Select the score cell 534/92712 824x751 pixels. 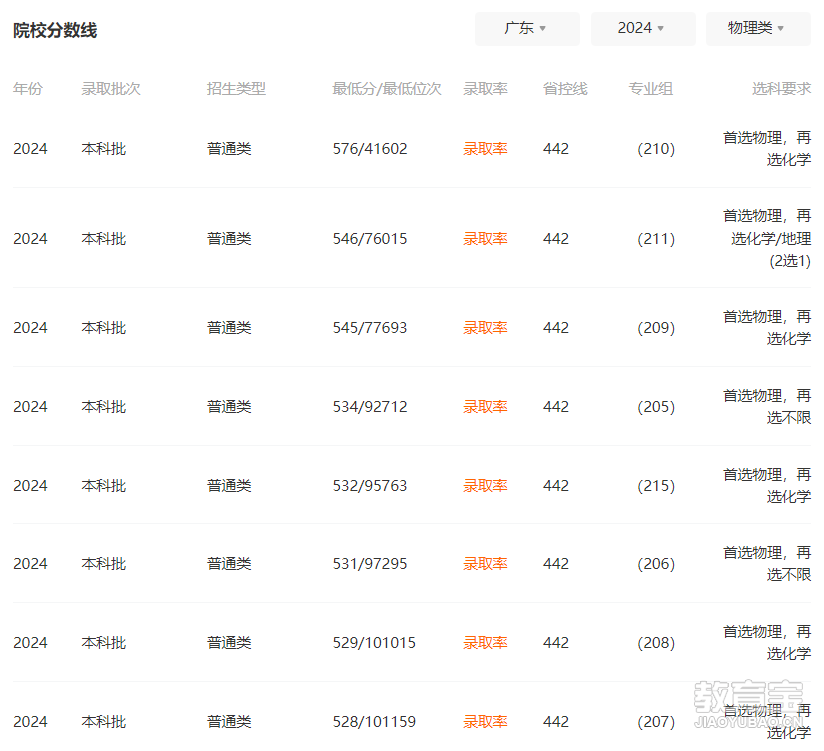370,407
